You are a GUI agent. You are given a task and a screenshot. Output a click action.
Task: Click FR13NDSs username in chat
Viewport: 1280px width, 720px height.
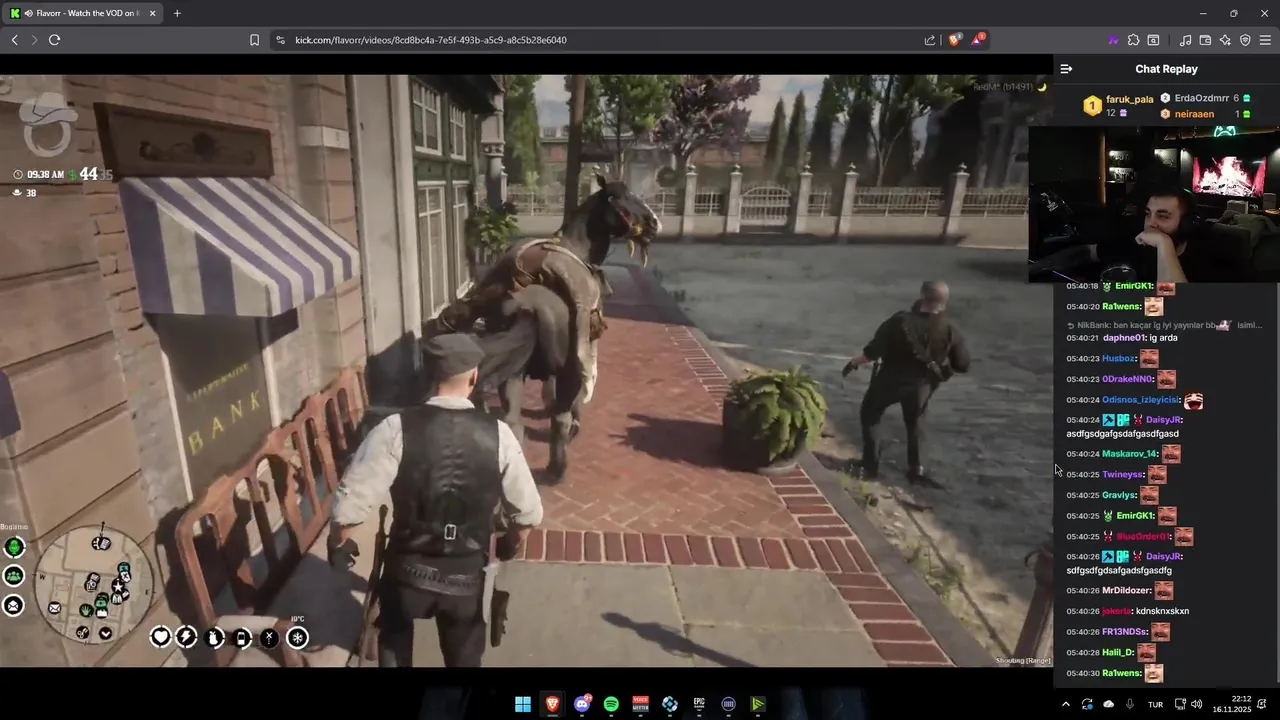1125,632
